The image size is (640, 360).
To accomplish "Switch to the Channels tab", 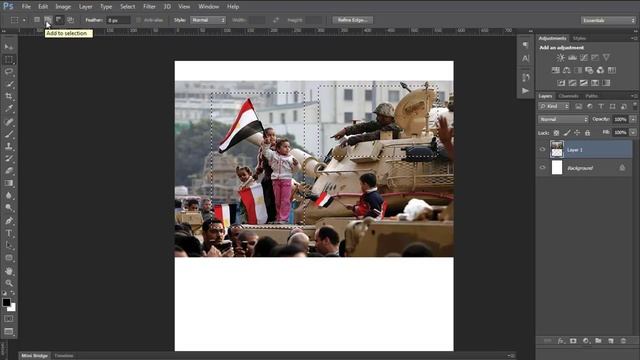I will point(569,96).
